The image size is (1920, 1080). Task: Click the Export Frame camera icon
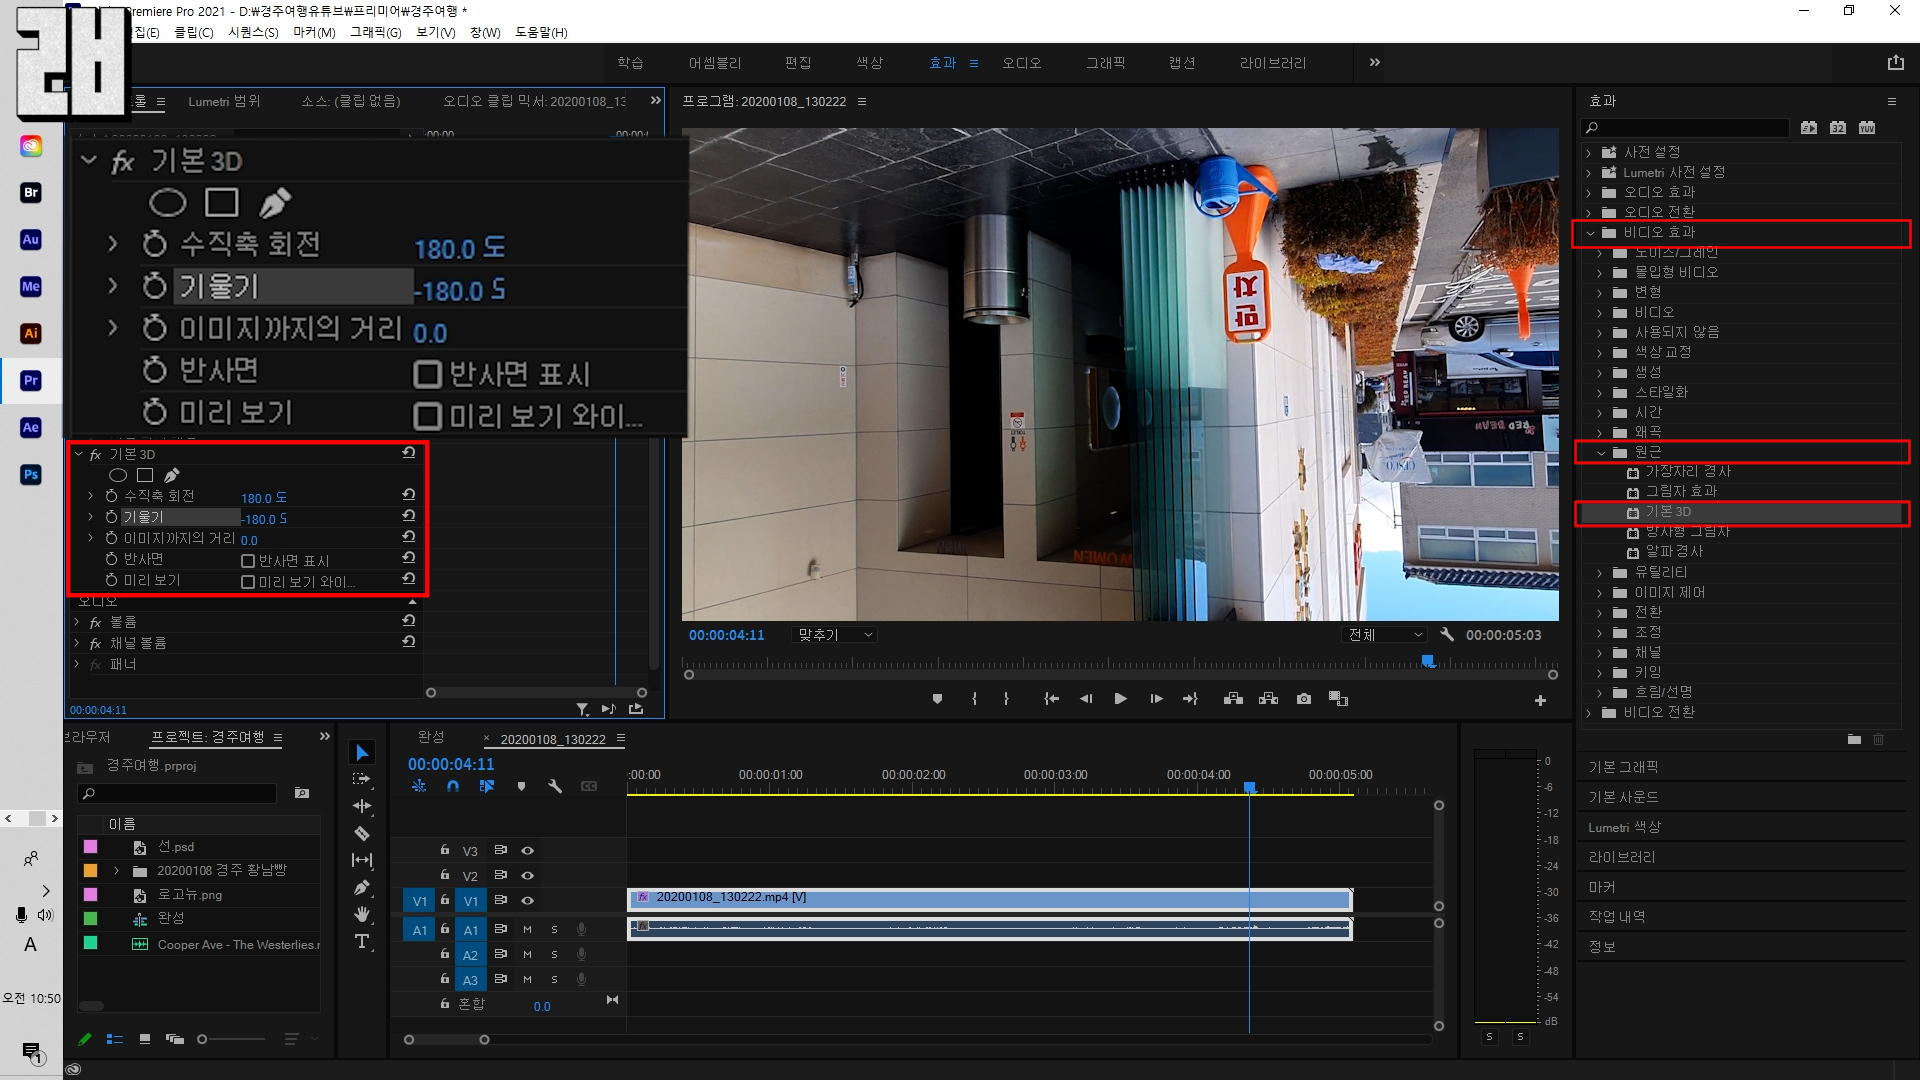point(1304,699)
